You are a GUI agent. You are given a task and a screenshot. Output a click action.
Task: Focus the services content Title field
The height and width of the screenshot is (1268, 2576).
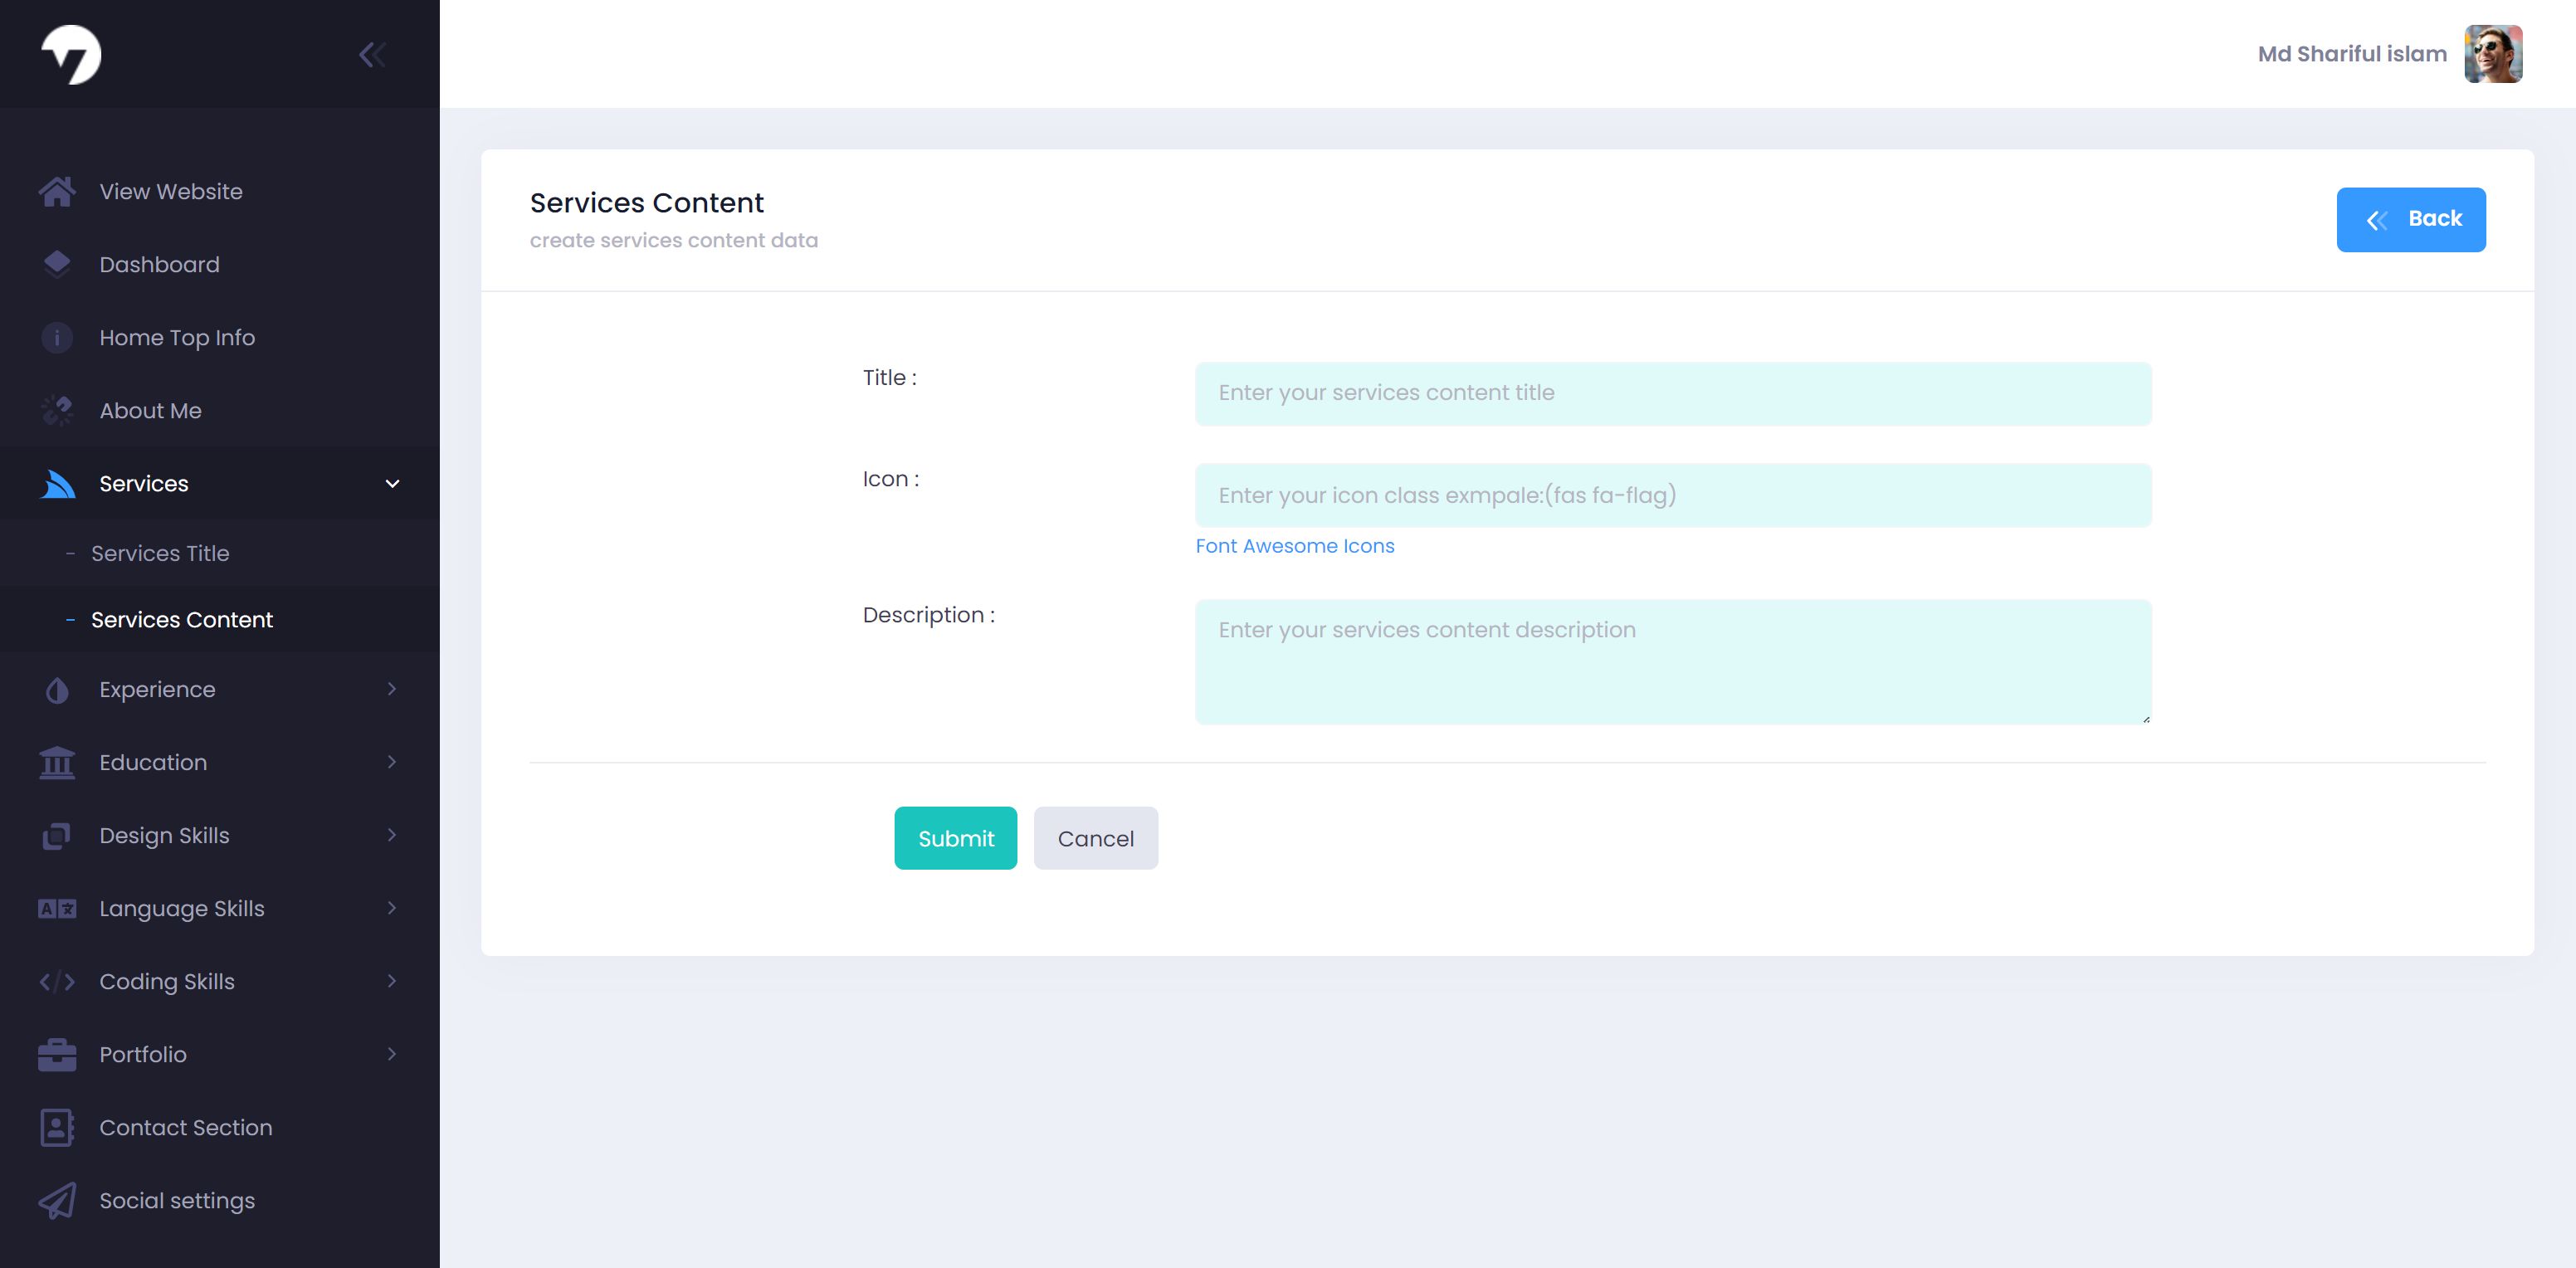click(x=1672, y=393)
